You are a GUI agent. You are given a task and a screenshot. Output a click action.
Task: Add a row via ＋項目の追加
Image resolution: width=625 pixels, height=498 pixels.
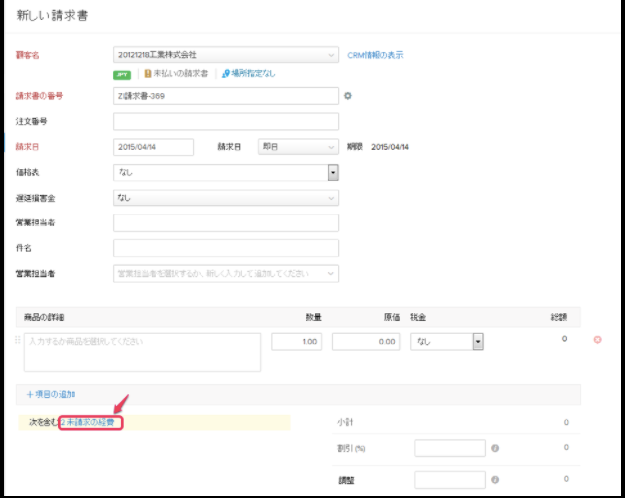pyautogui.click(x=51, y=394)
